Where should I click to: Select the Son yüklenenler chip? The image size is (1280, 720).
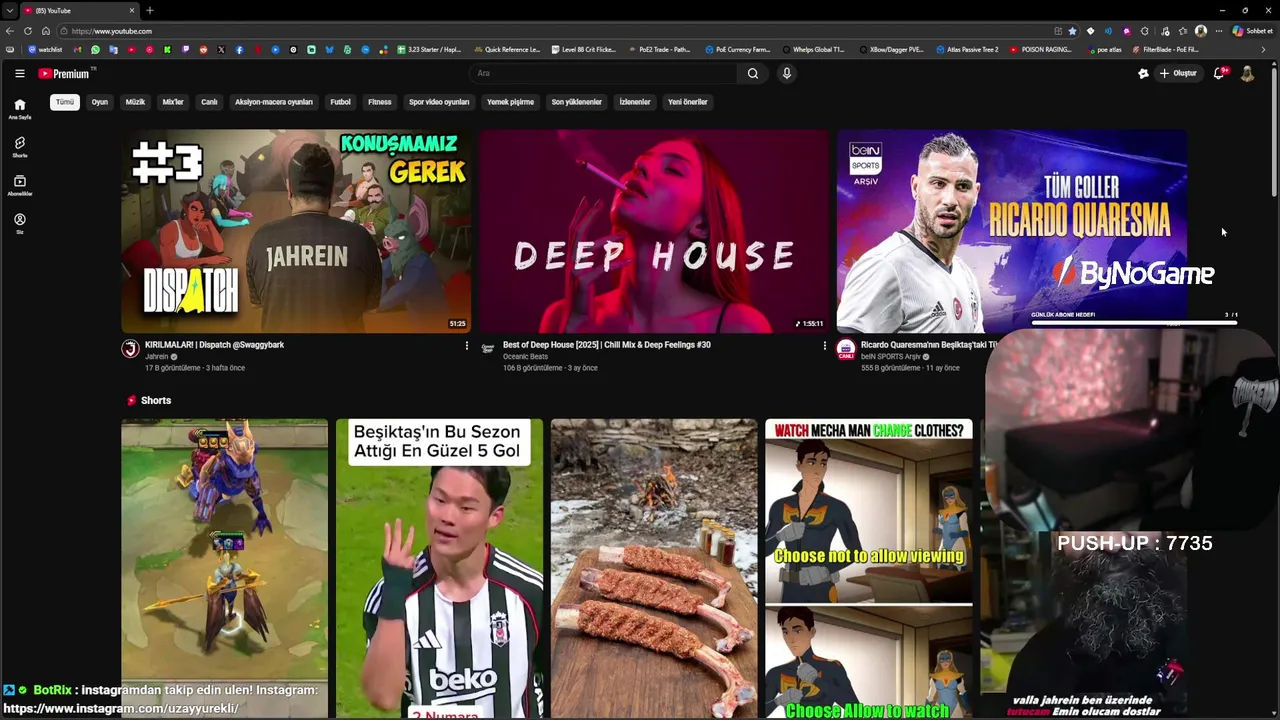(x=577, y=102)
